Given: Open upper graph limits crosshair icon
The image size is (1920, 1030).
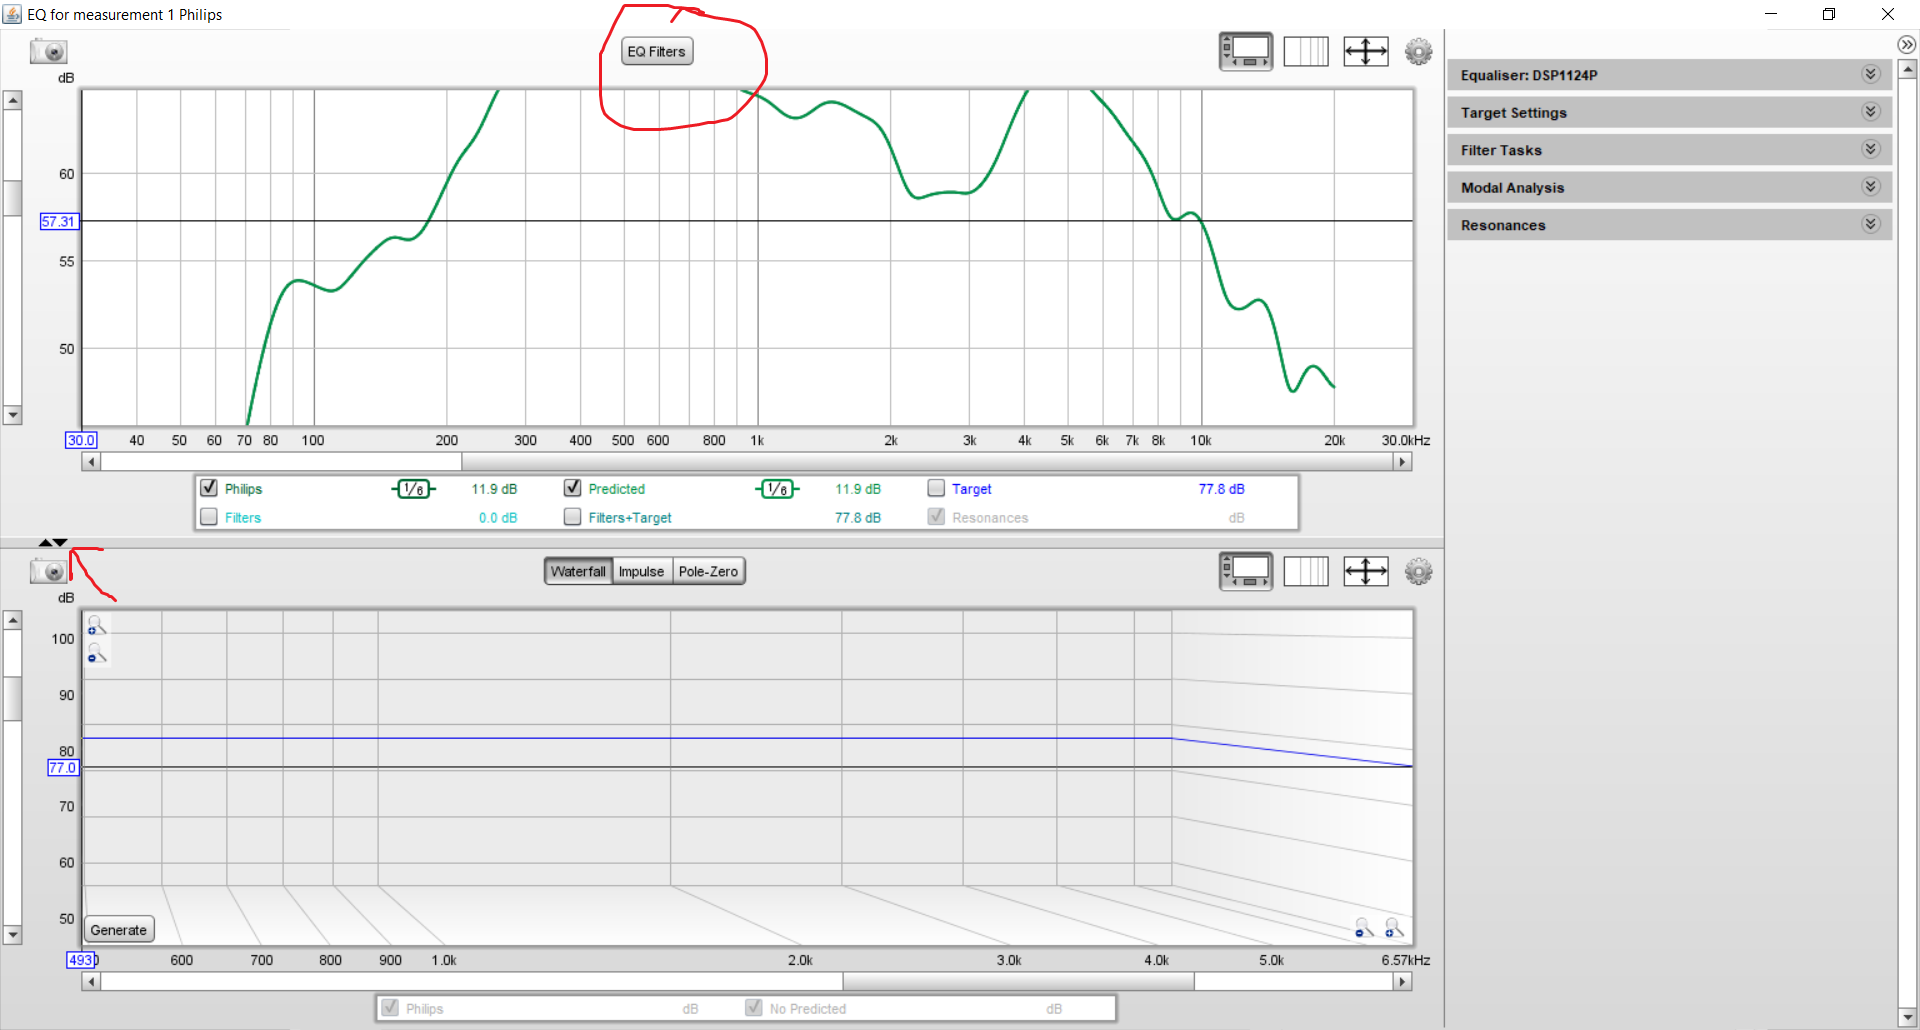Looking at the screenshot, I should (x=1366, y=51).
